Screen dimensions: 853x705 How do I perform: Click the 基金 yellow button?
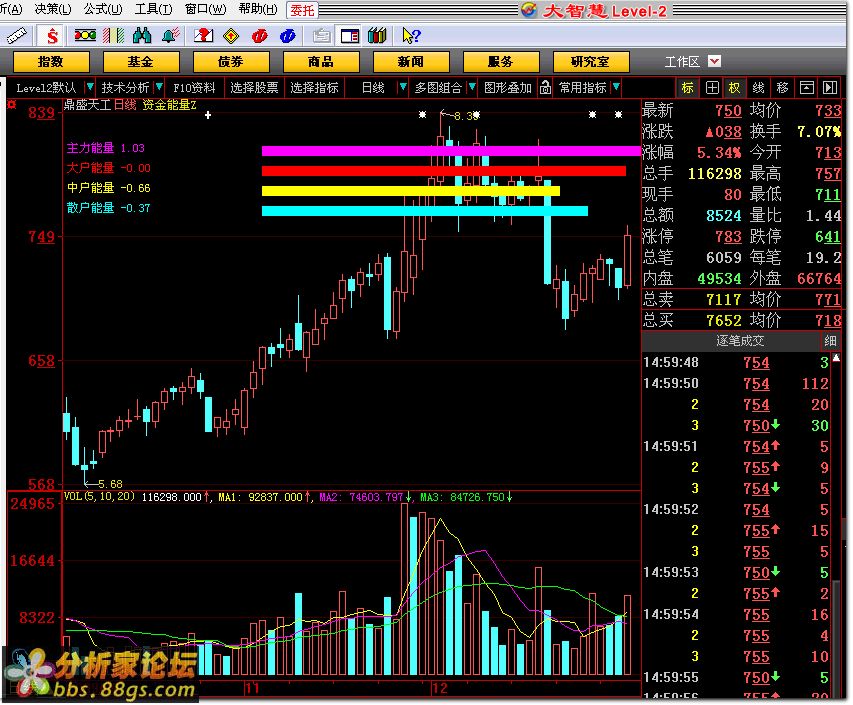coord(140,61)
